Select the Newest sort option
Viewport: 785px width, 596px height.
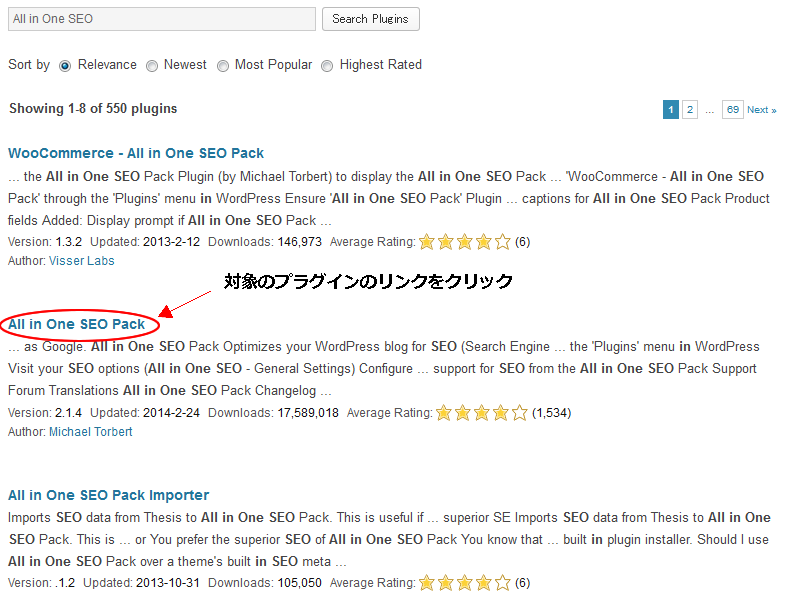point(152,66)
